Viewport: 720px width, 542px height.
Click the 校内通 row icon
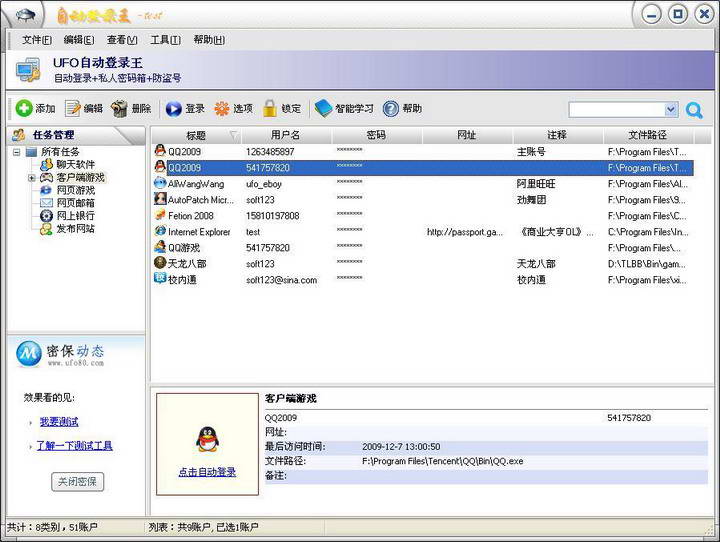tap(160, 278)
